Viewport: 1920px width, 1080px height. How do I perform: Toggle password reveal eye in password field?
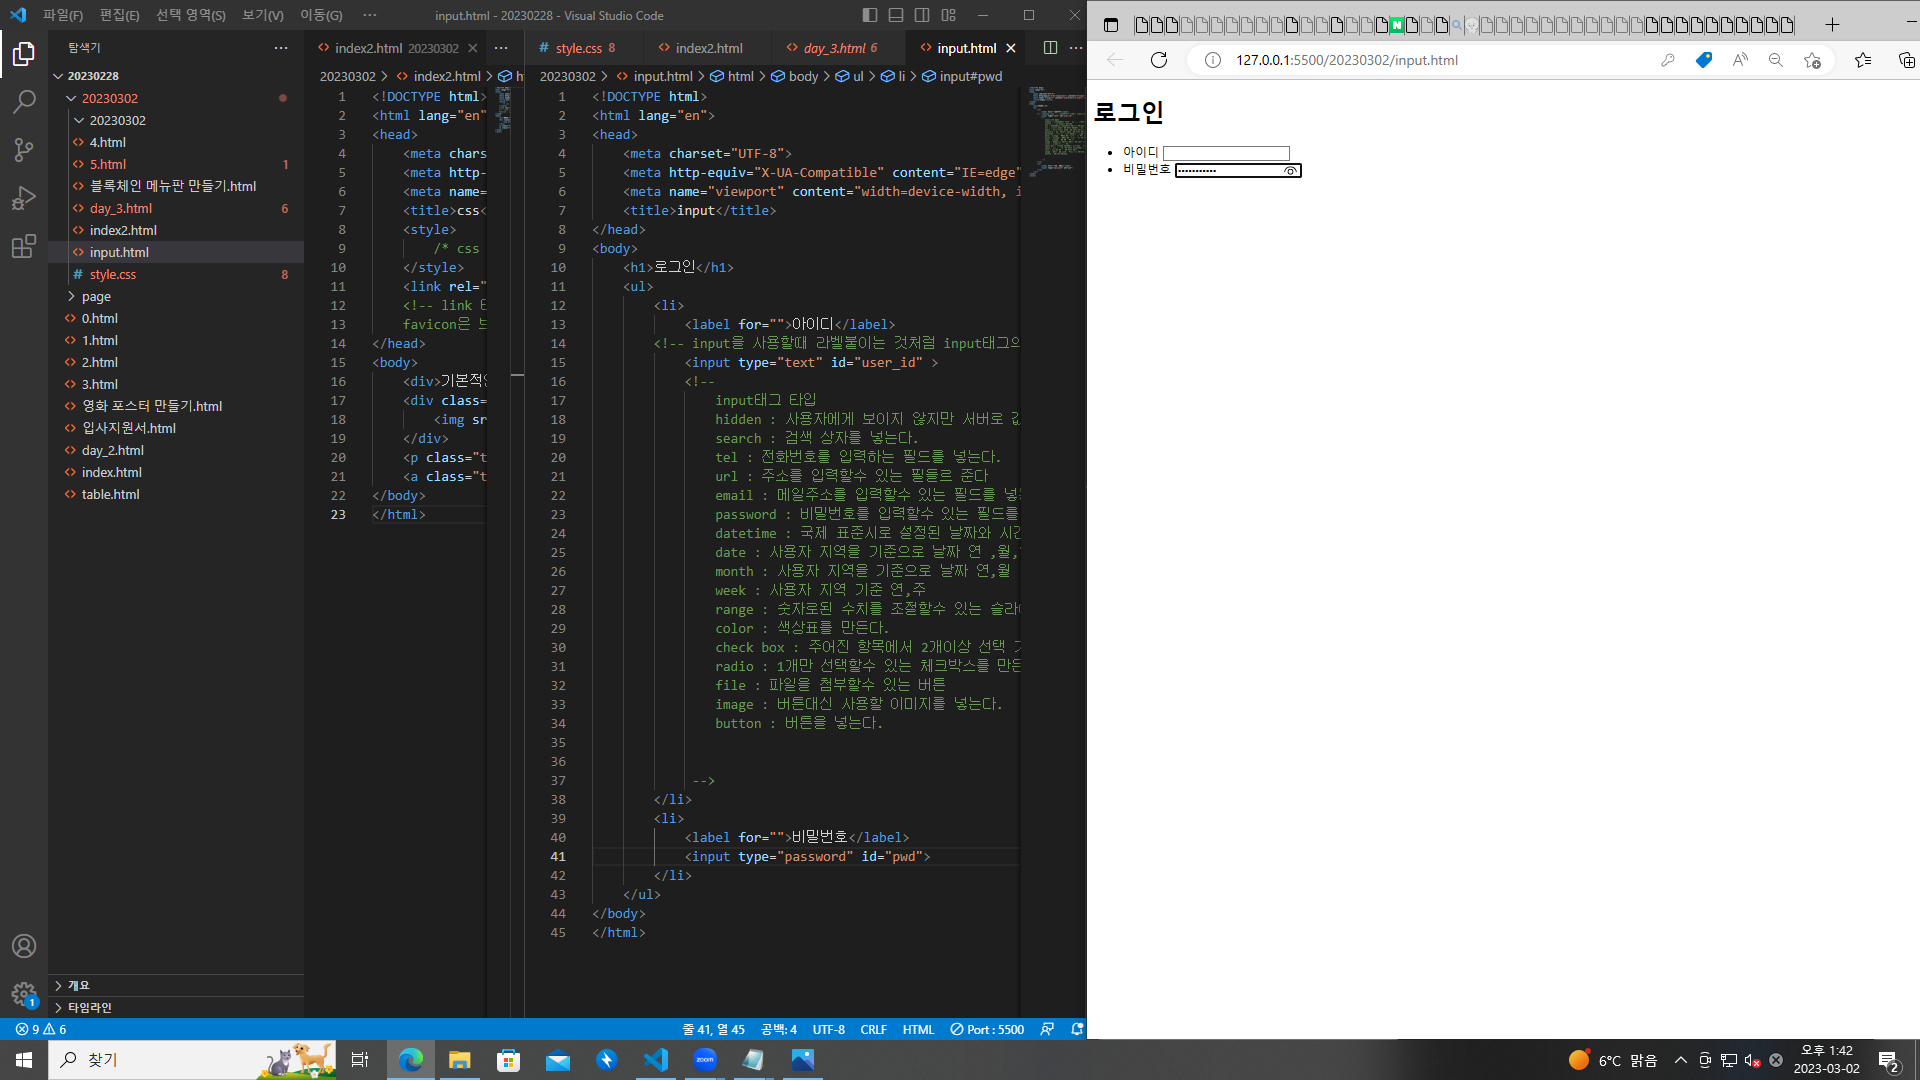pyautogui.click(x=1291, y=171)
